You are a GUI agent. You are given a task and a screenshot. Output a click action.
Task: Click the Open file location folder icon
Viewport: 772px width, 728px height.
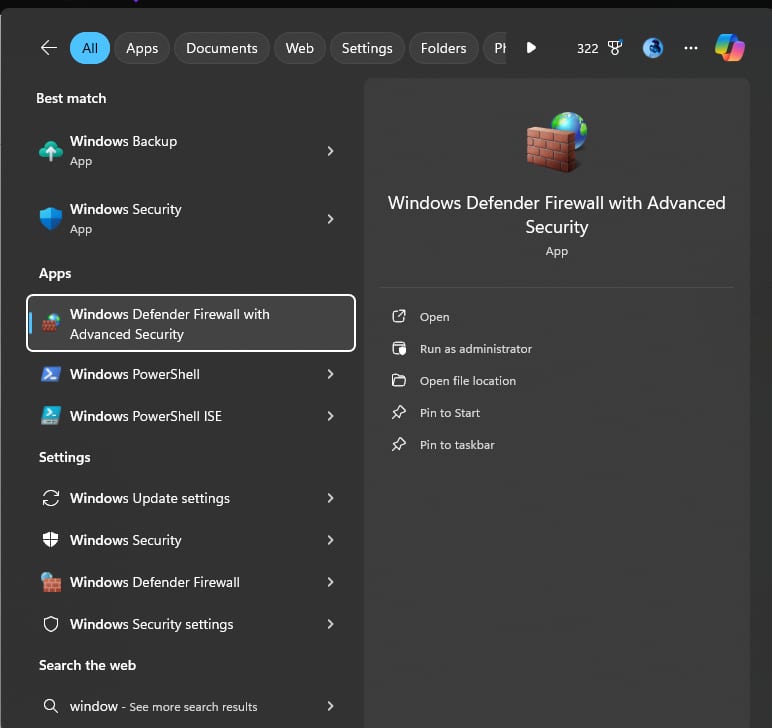pyautogui.click(x=399, y=380)
